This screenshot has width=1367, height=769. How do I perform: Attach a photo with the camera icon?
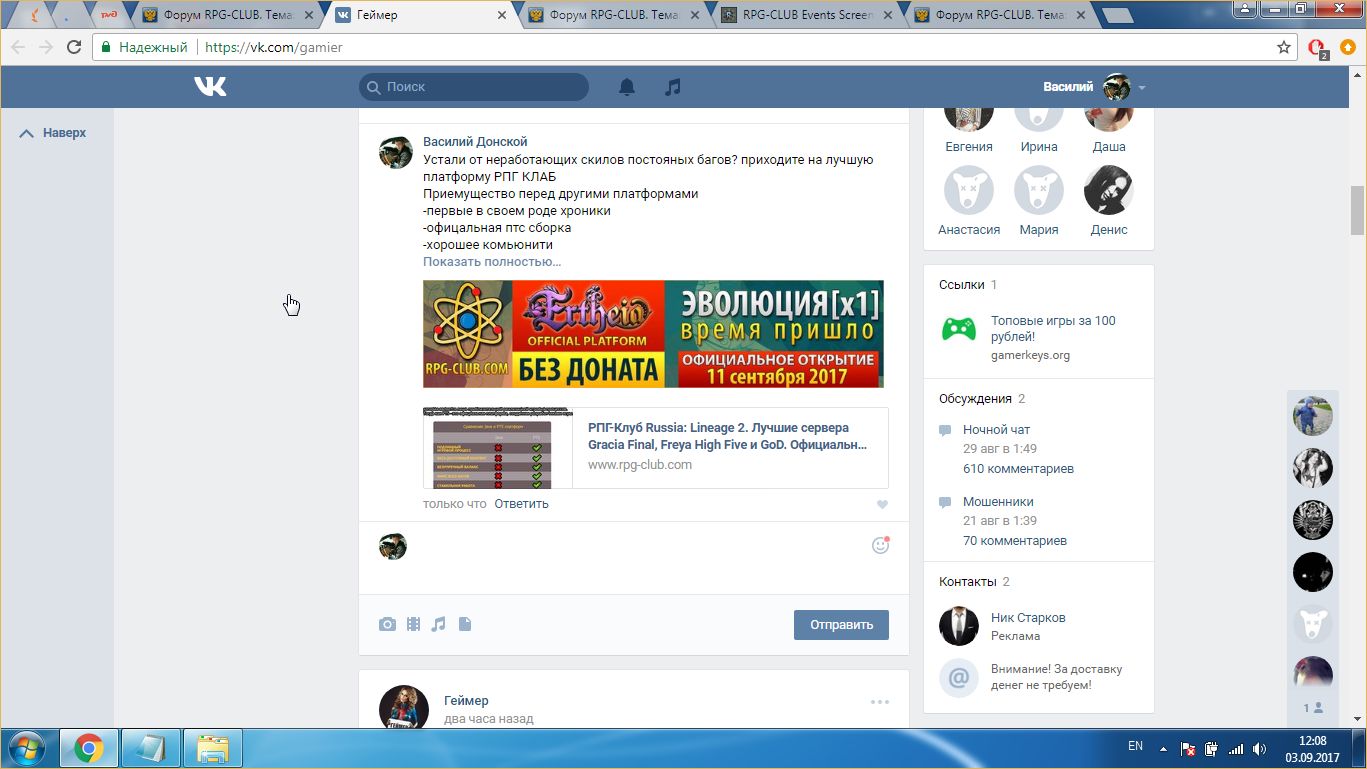pyautogui.click(x=388, y=625)
